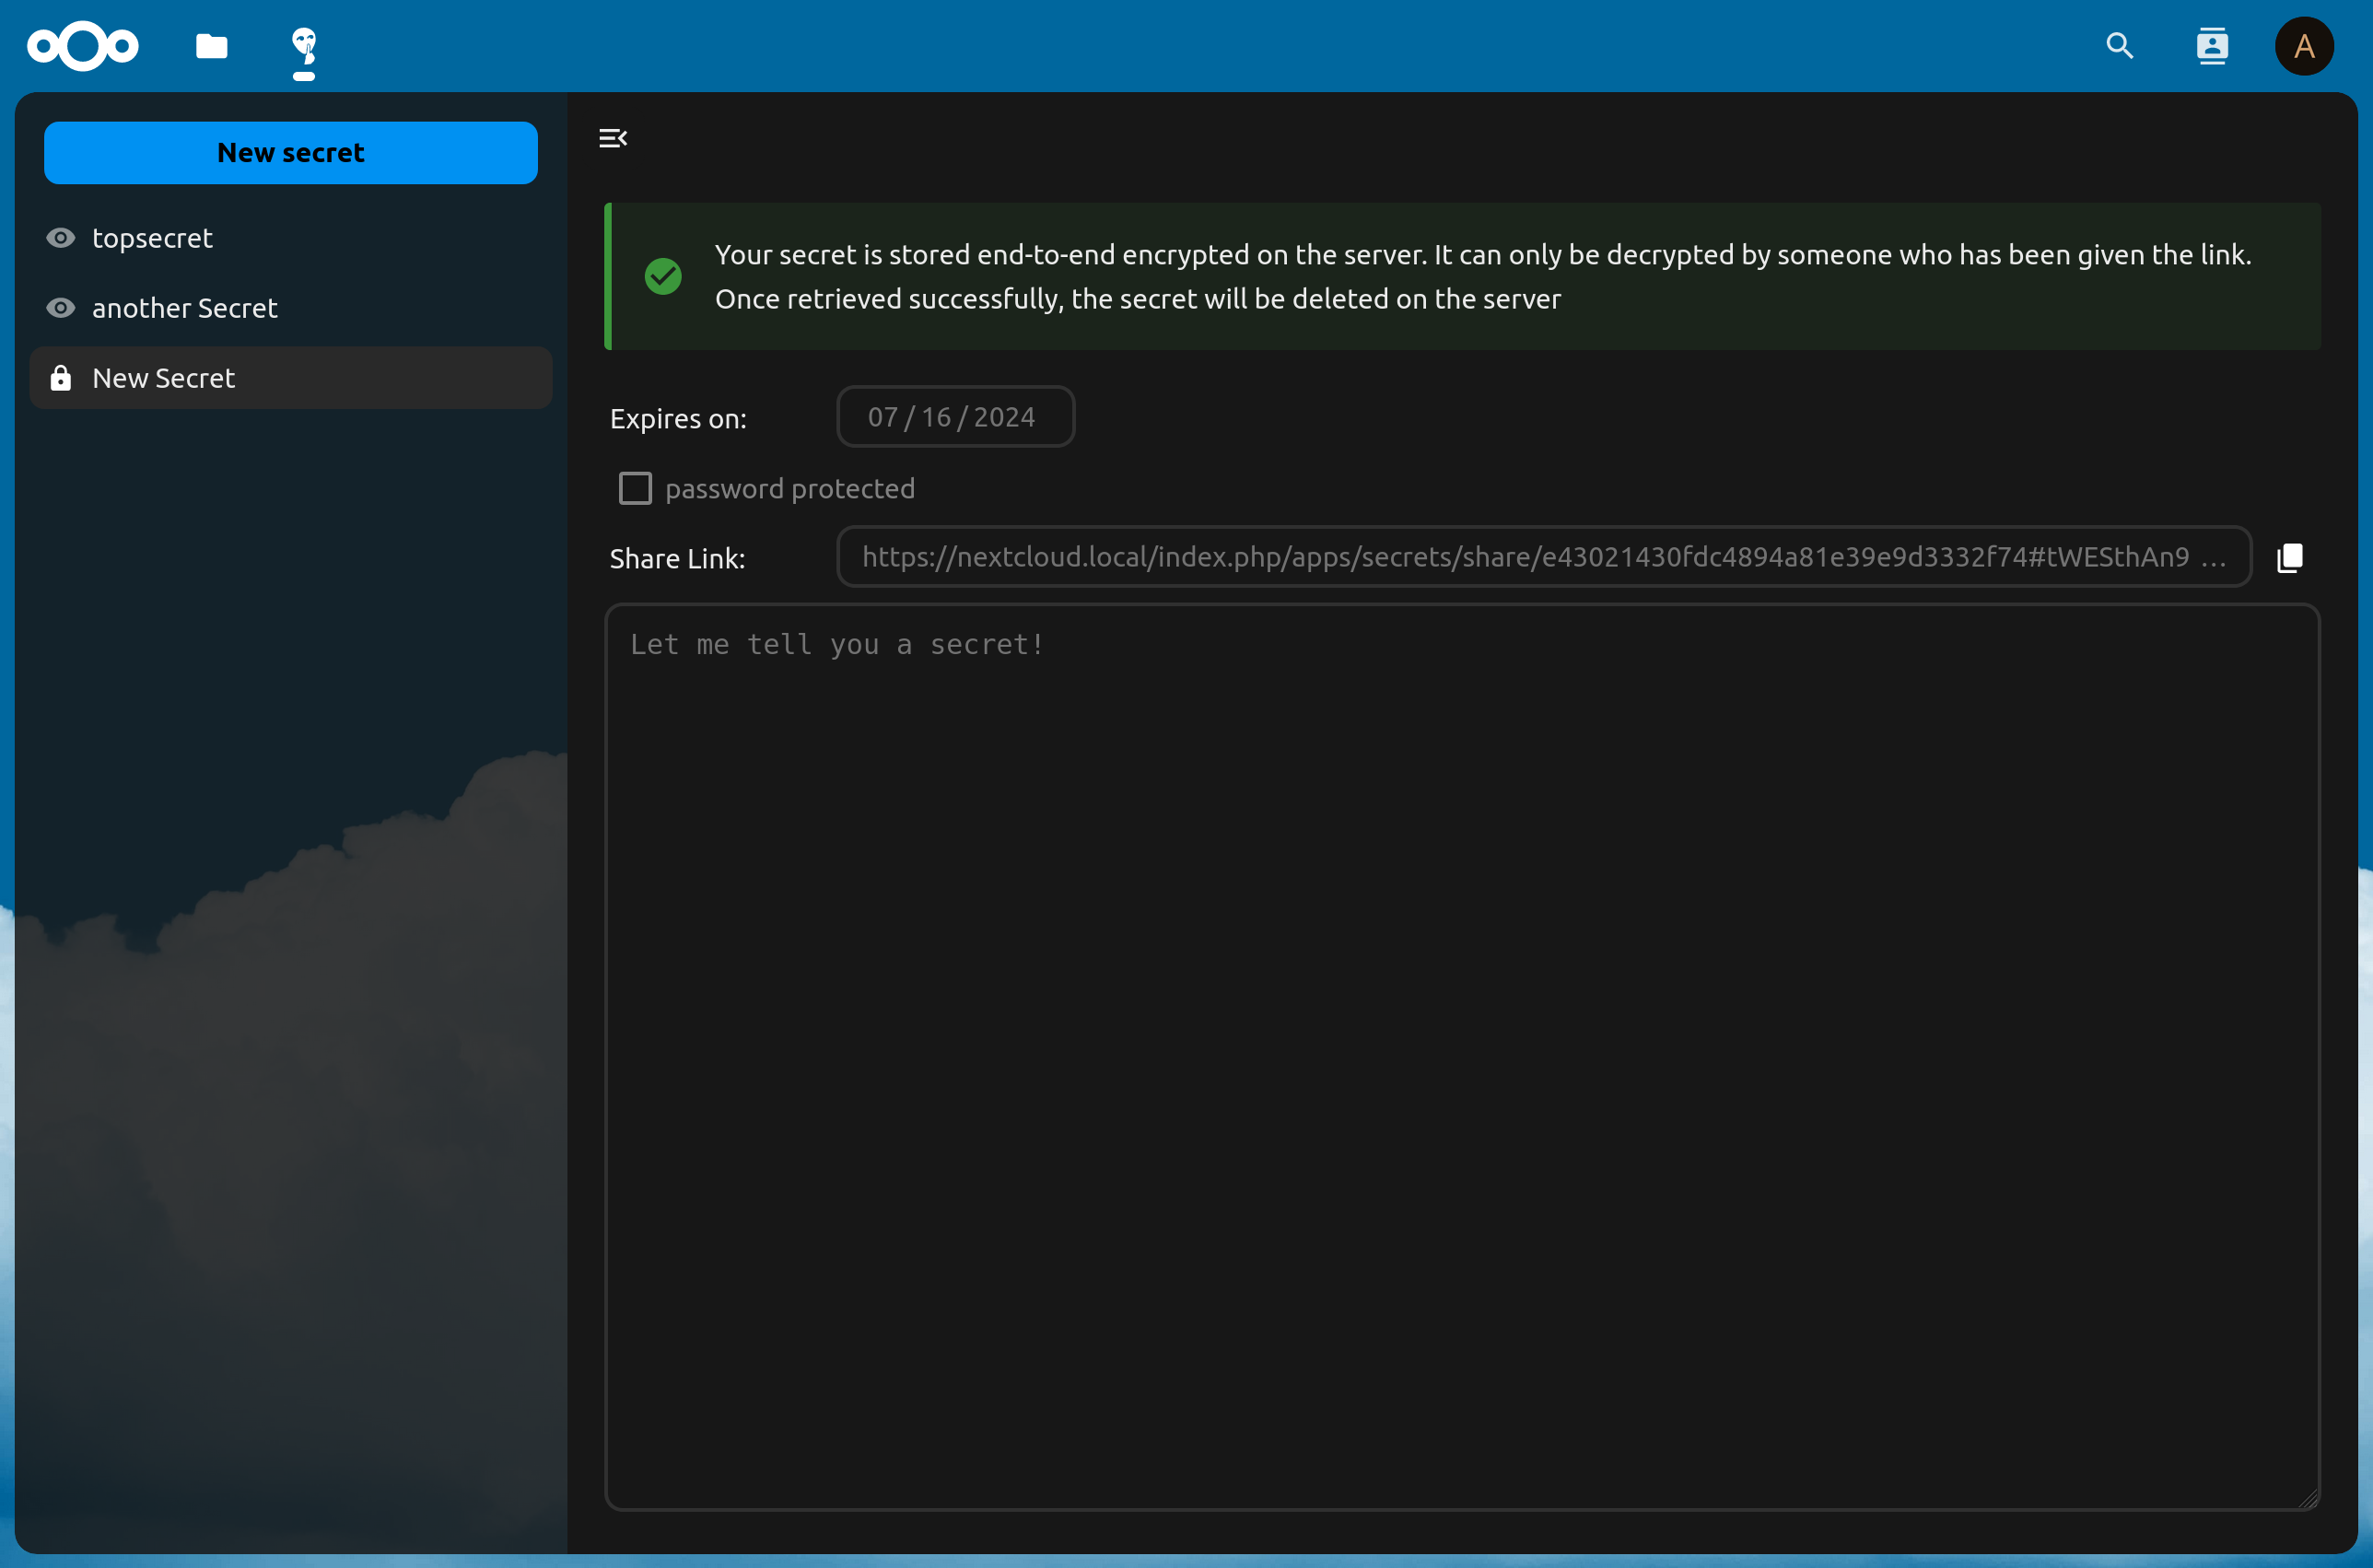Click the hamburger menu icon

tap(613, 138)
